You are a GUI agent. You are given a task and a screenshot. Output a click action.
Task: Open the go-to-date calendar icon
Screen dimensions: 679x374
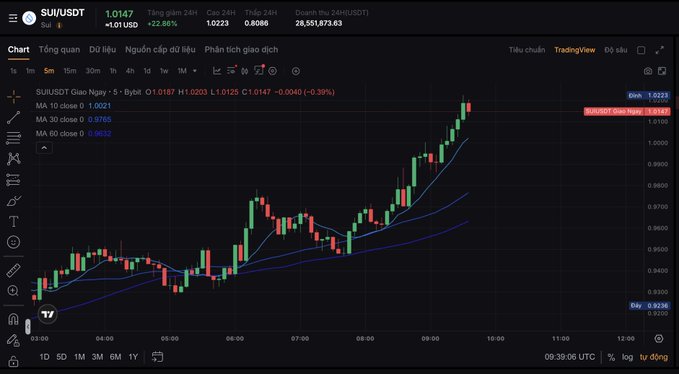point(157,357)
